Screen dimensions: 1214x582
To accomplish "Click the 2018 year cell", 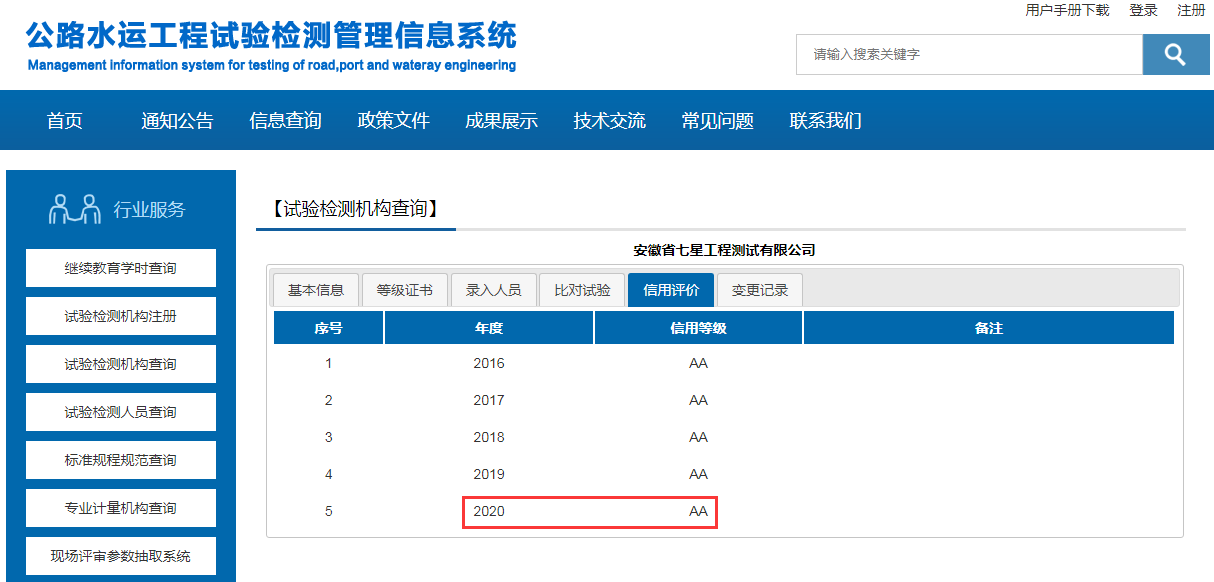I will click(x=489, y=437).
